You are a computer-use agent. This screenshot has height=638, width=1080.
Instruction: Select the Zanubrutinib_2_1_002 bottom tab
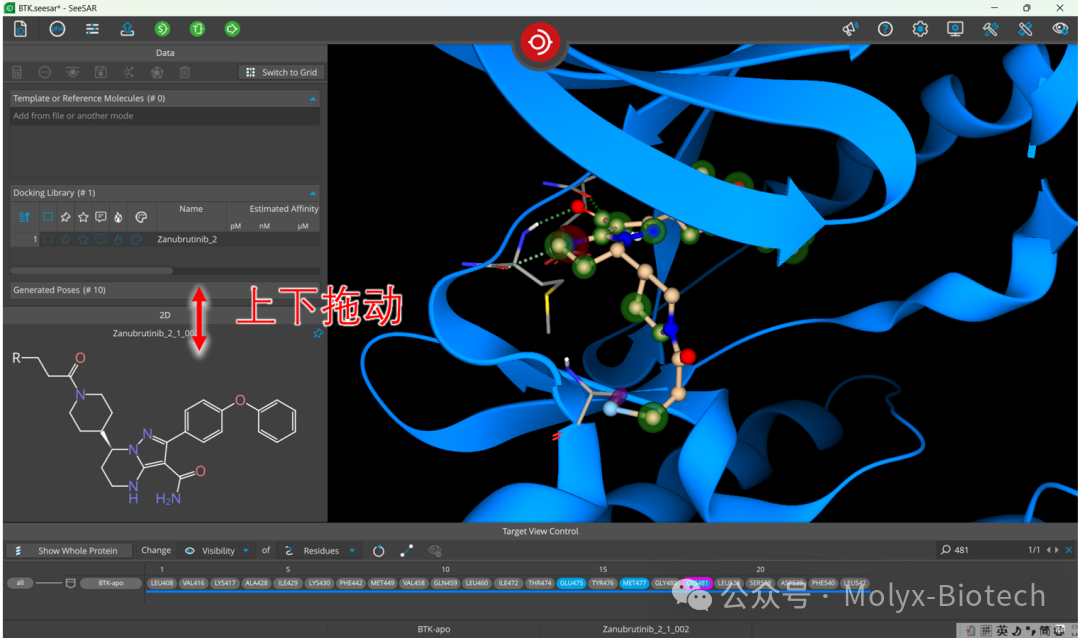point(645,629)
